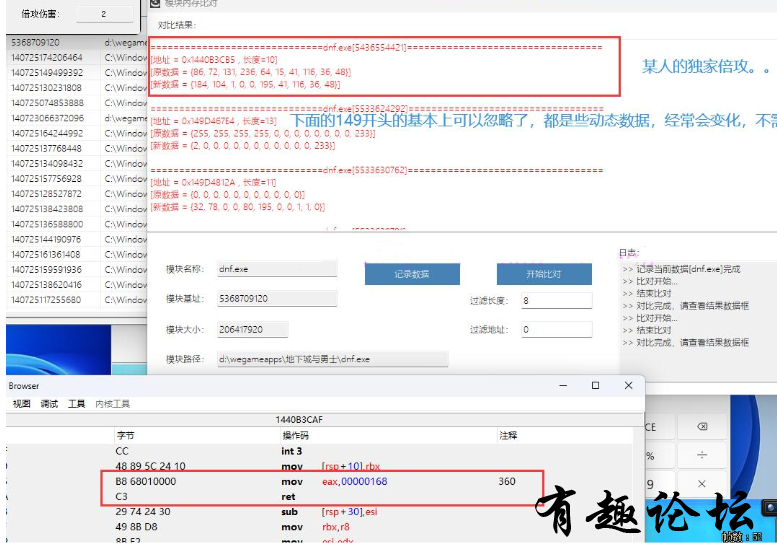Select module row 140725149499392
The width and height of the screenshot is (777, 545).
tap(77, 73)
